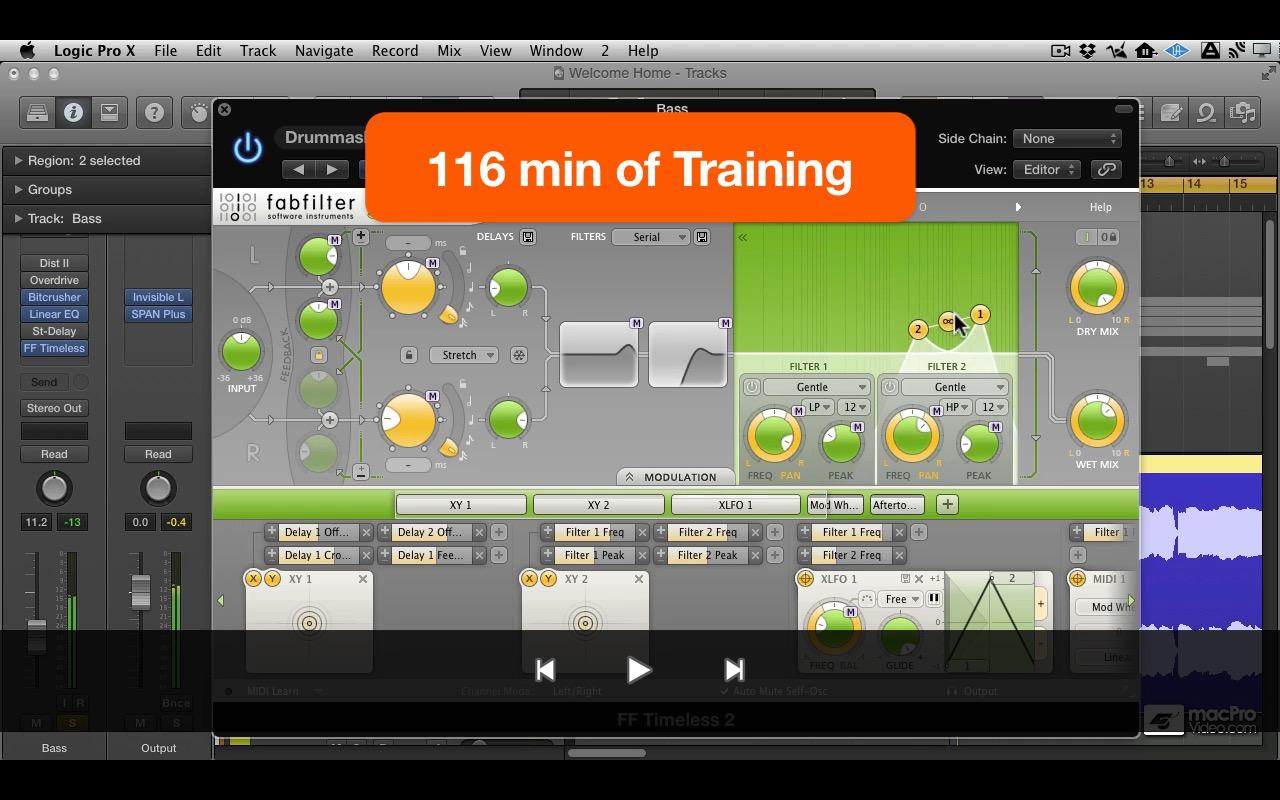Viewport: 1280px width, 800px height.
Task: Open the Filter 2 response thumbnail
Action: tap(688, 354)
